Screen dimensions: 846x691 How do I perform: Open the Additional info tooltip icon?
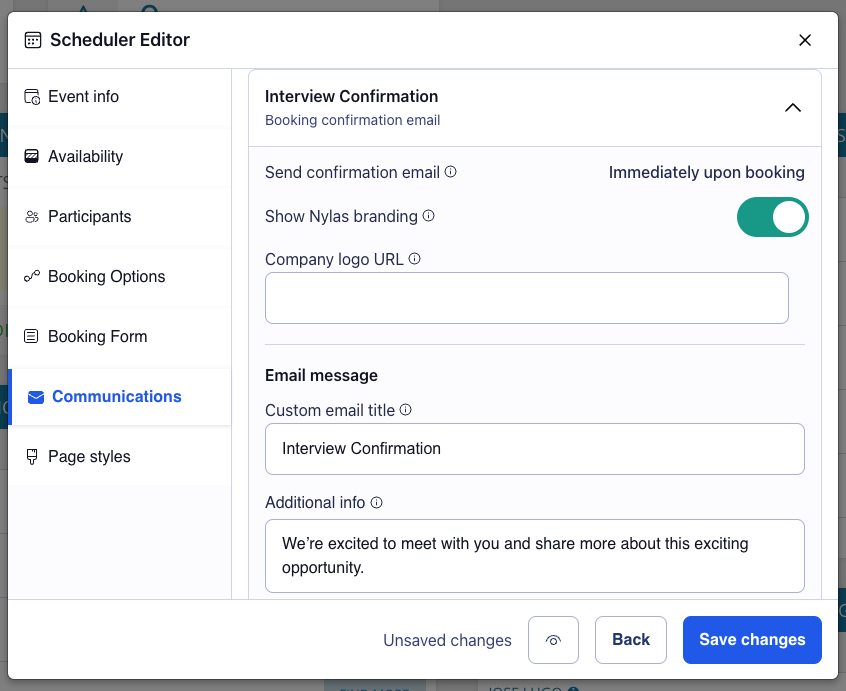(376, 502)
